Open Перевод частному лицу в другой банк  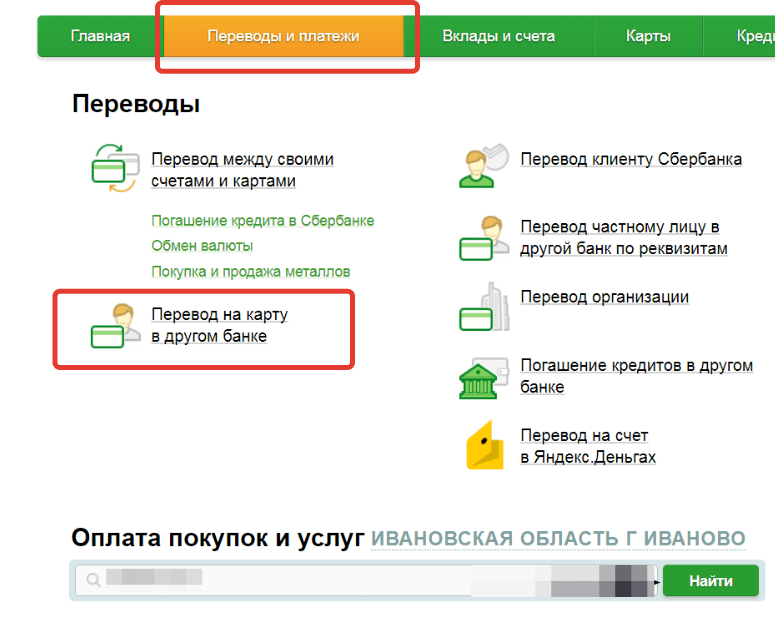pos(624,237)
